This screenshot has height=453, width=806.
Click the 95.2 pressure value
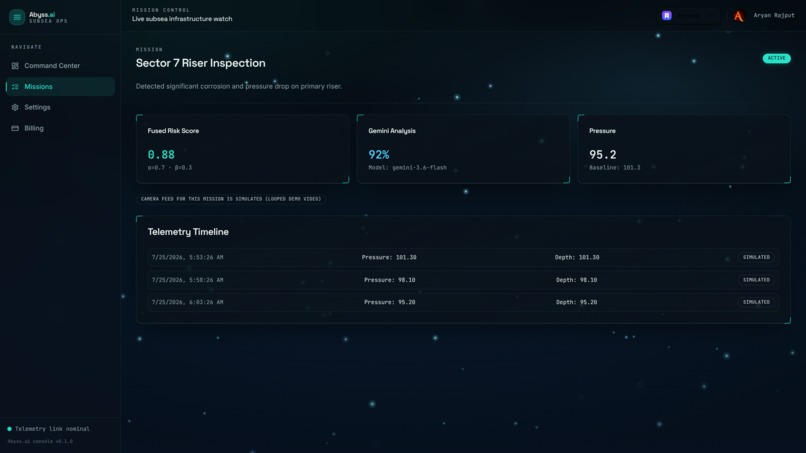pos(602,154)
